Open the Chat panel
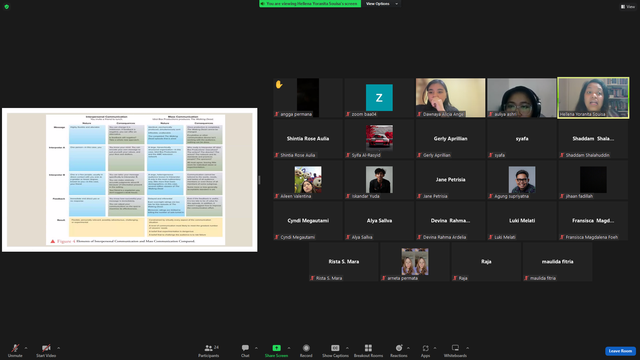640x360 pixels. coord(245,351)
